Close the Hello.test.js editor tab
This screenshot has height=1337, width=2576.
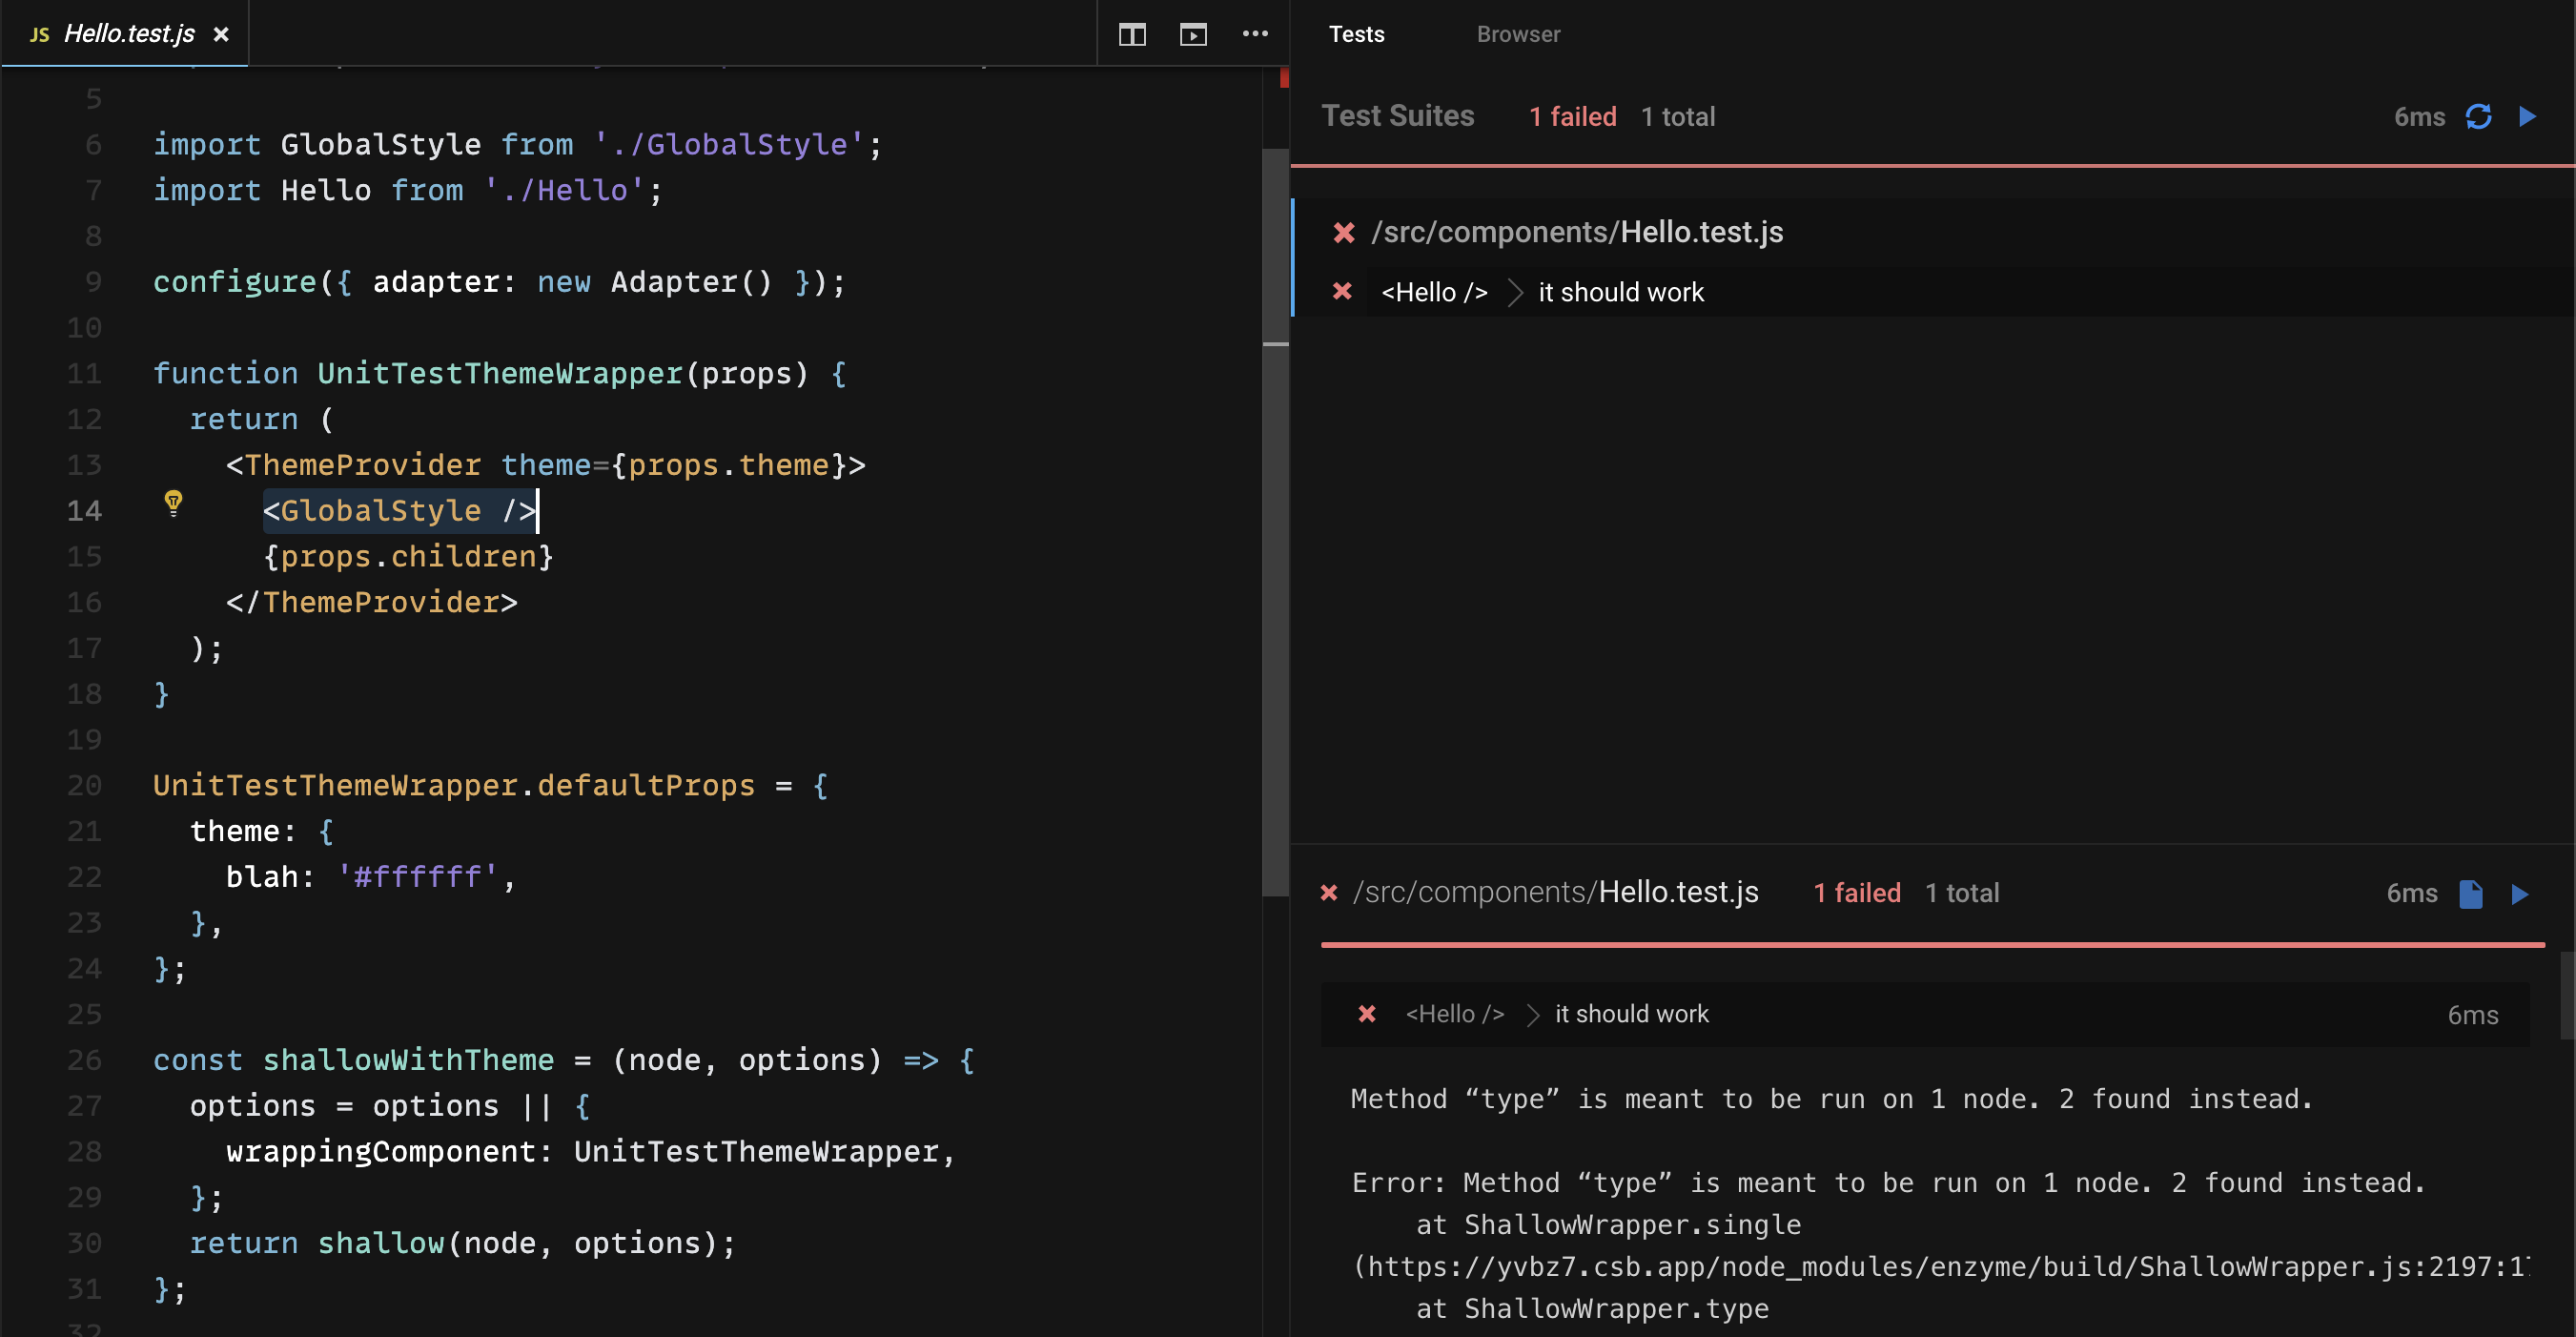[221, 34]
